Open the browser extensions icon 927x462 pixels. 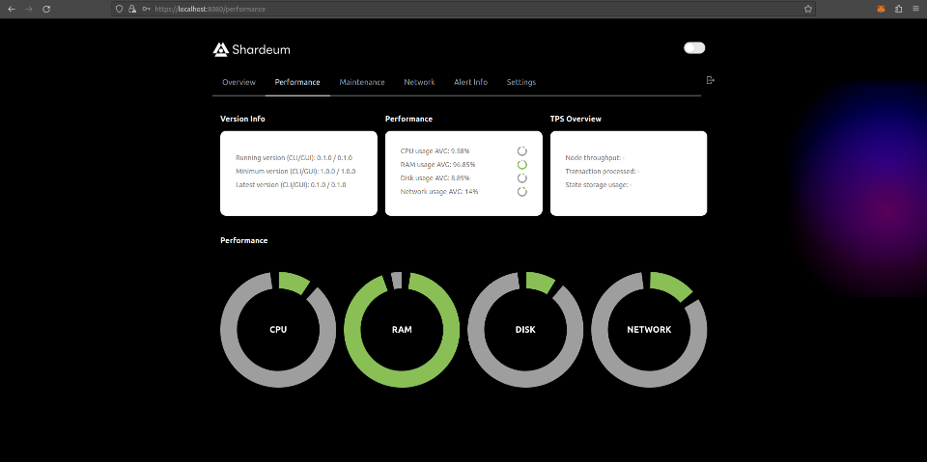880,8
